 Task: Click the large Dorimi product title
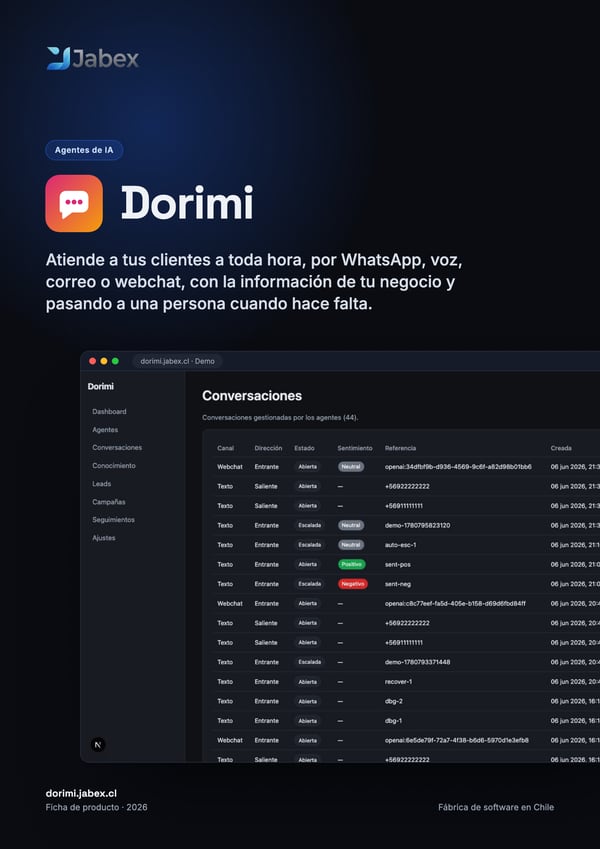[187, 203]
